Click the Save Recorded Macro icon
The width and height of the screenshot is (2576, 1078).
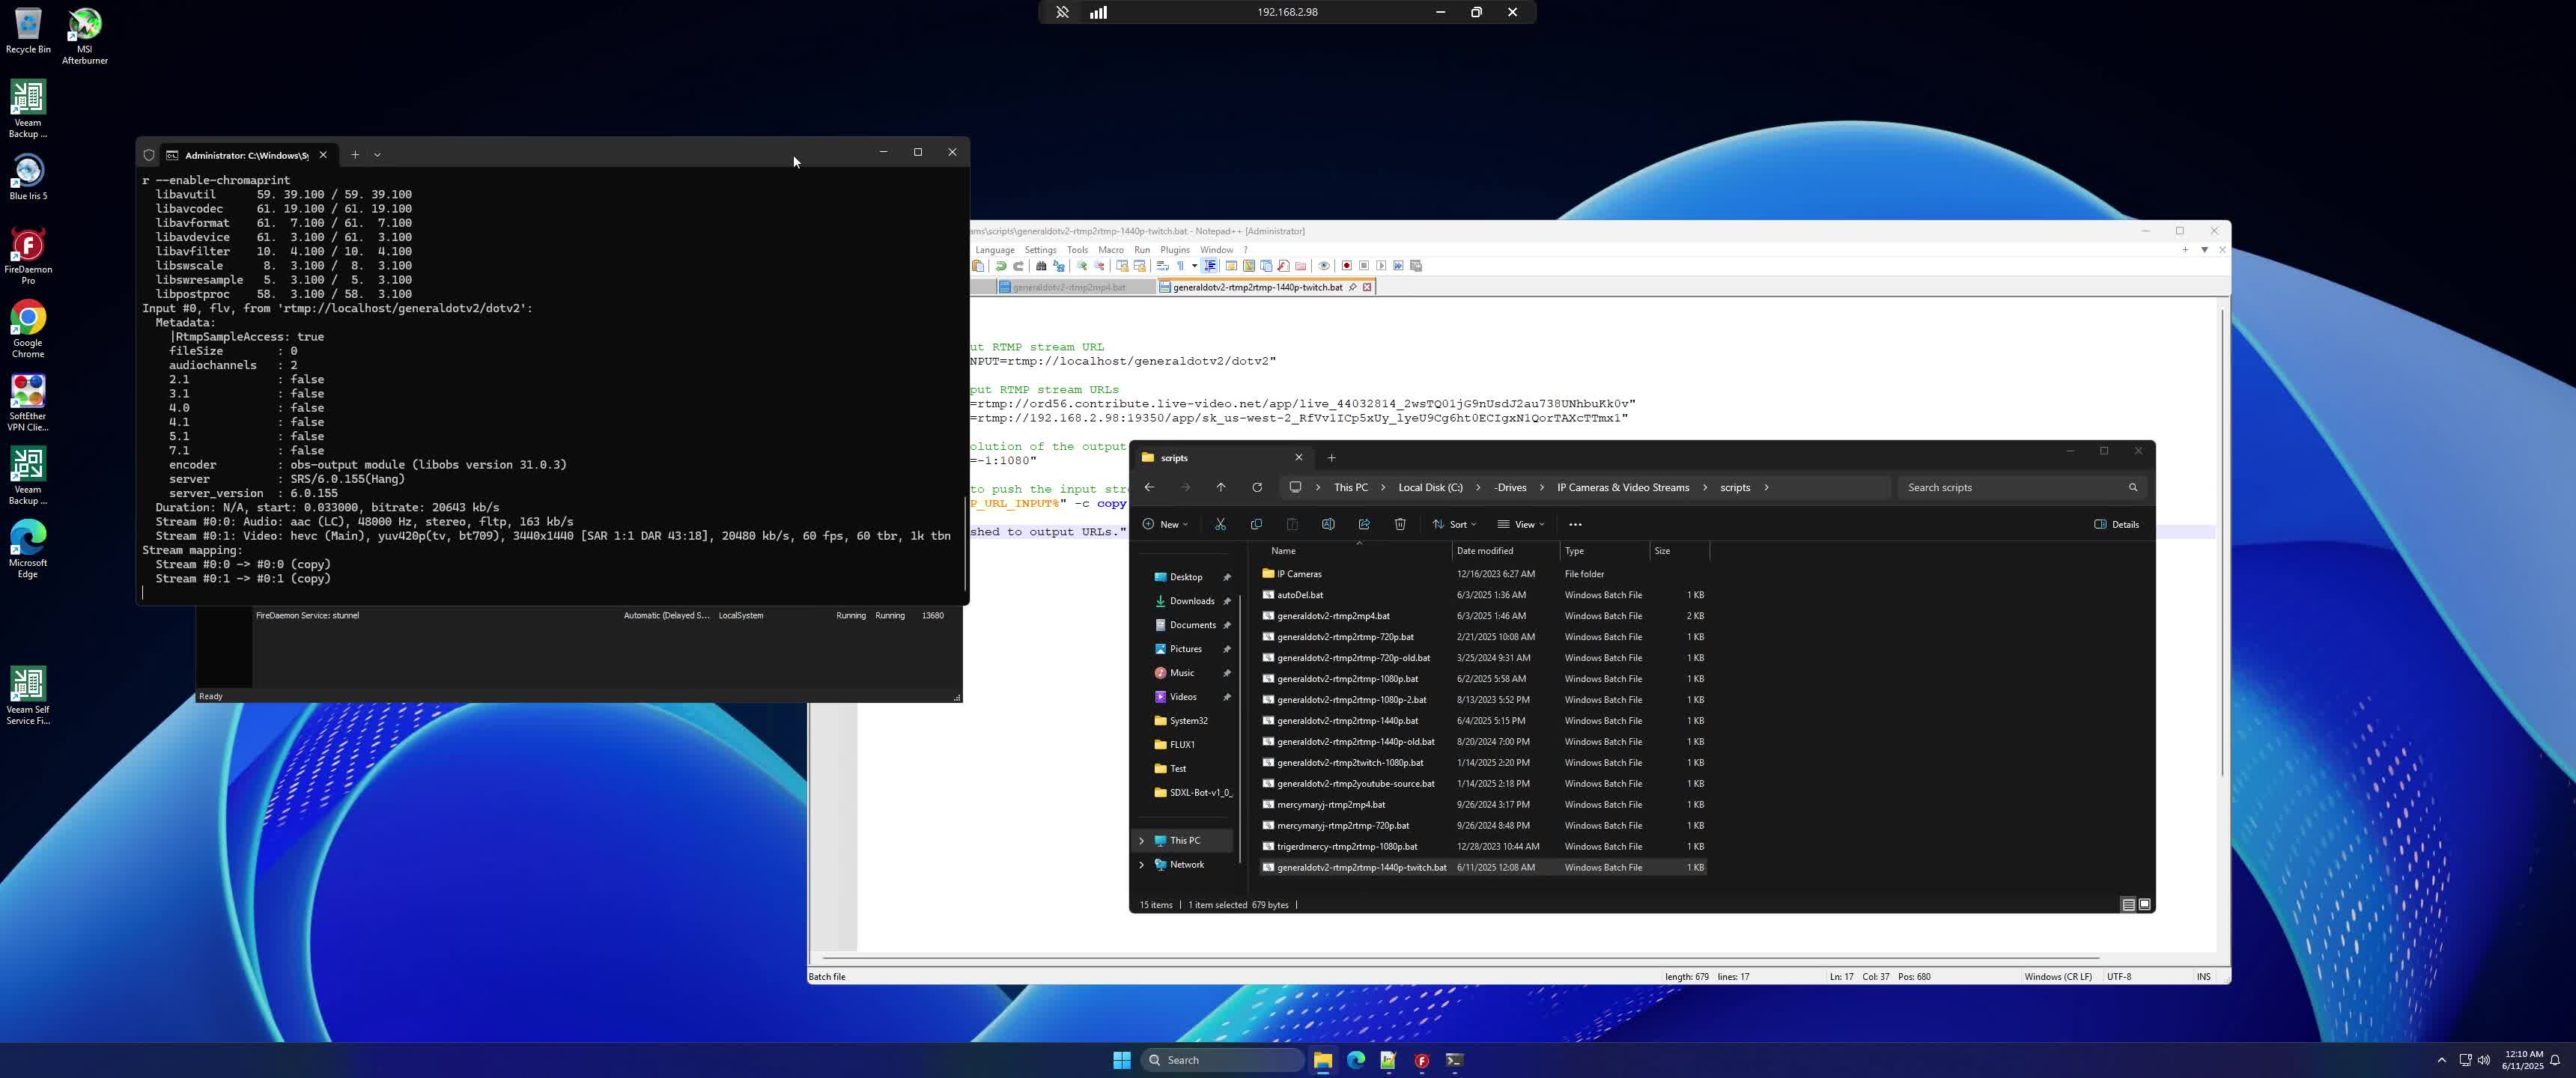coord(1416,266)
